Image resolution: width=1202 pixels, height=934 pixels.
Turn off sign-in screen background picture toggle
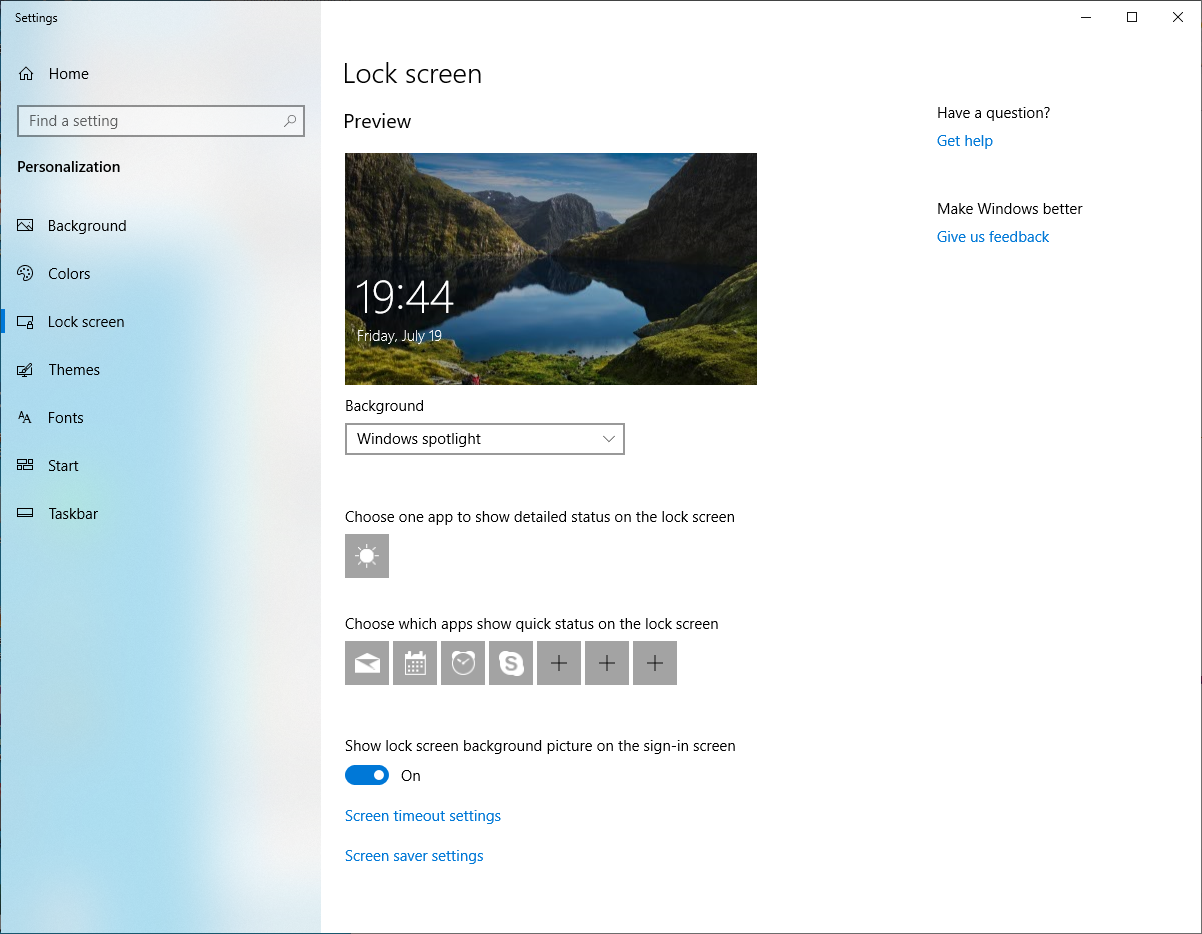(x=367, y=775)
